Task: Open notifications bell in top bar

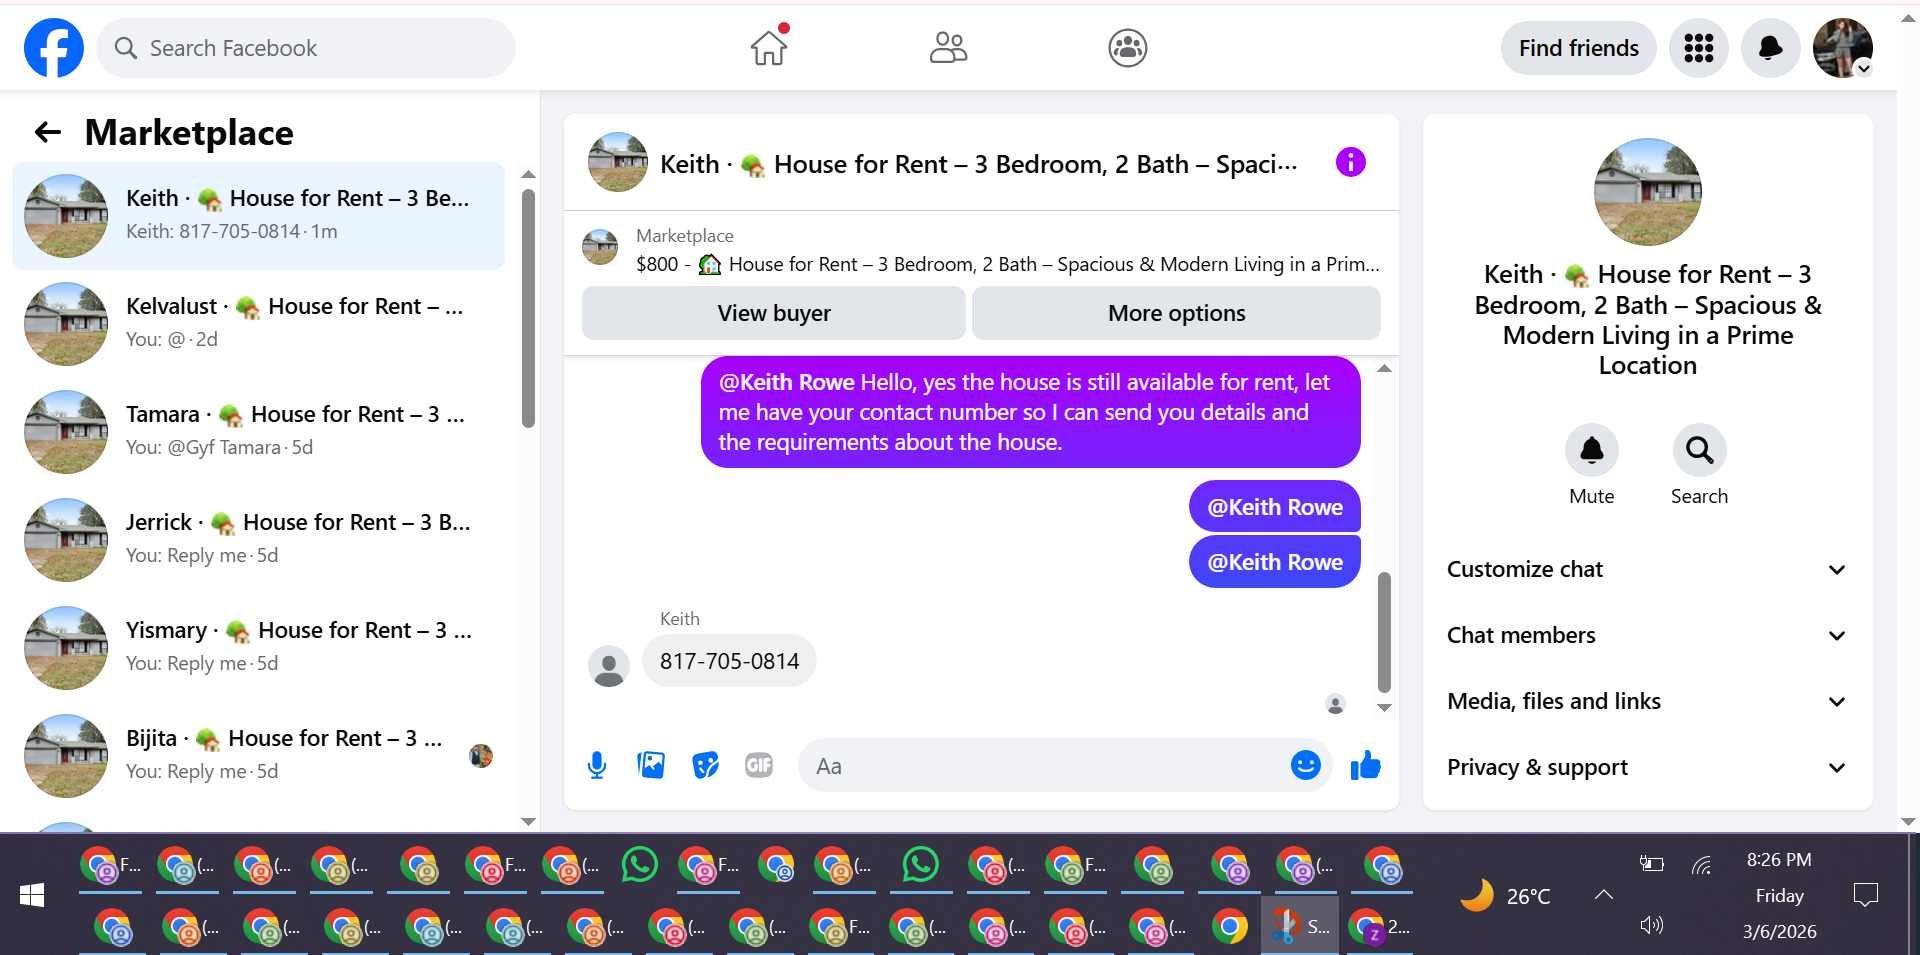Action: [x=1770, y=48]
